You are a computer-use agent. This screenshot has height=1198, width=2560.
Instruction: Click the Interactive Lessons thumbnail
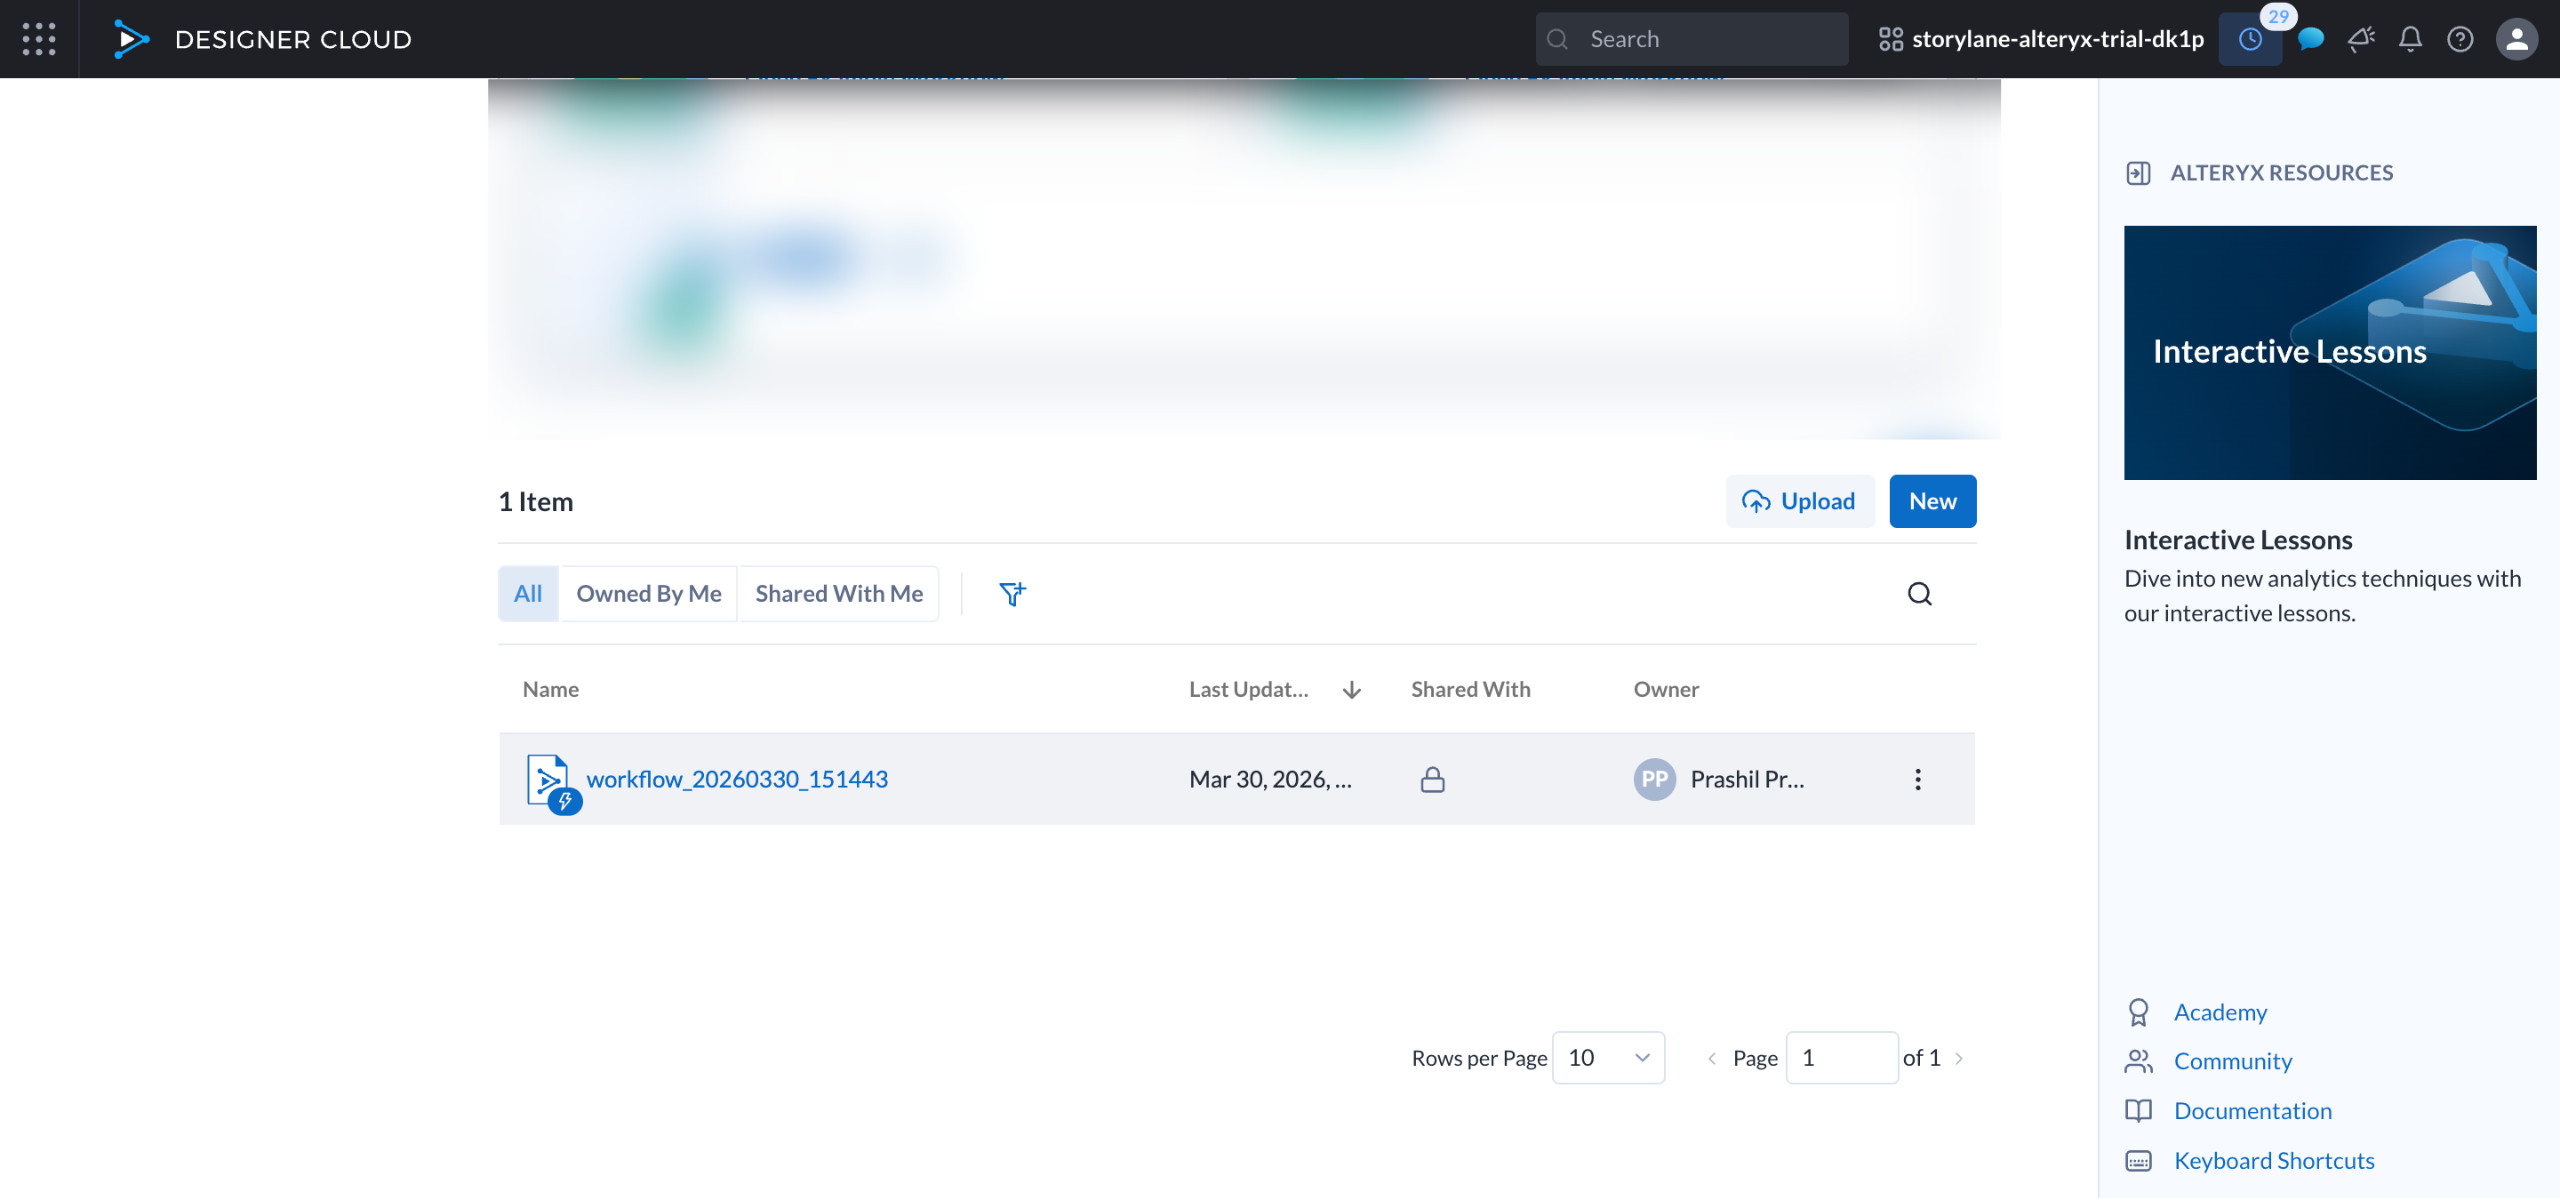click(x=2329, y=352)
